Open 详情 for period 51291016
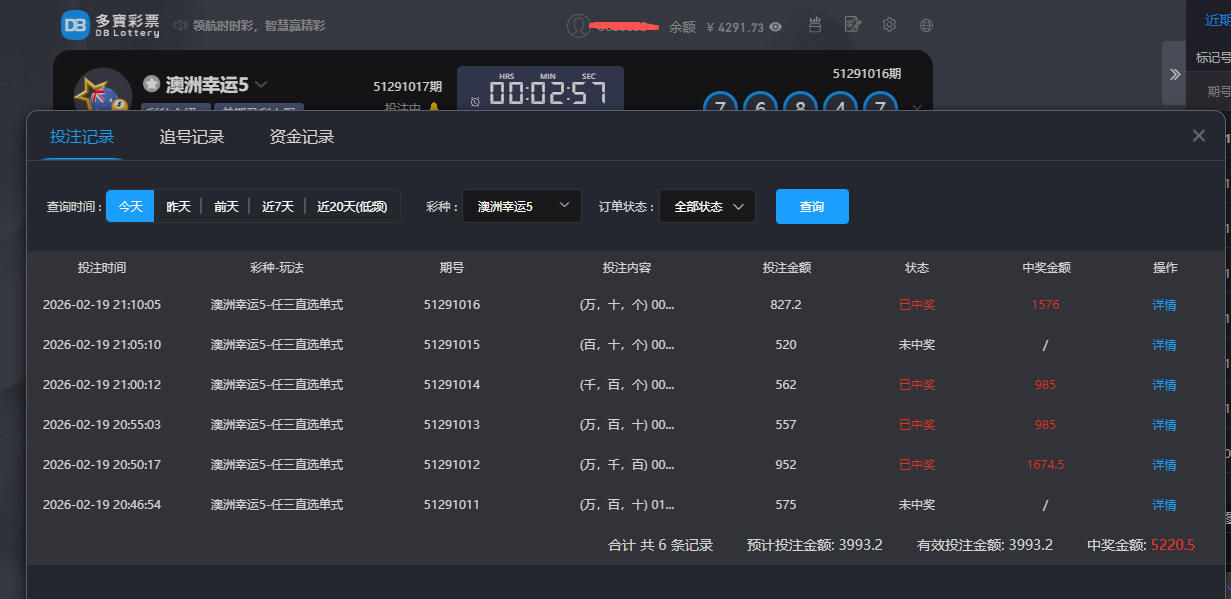The image size is (1231, 599). coord(1164,305)
